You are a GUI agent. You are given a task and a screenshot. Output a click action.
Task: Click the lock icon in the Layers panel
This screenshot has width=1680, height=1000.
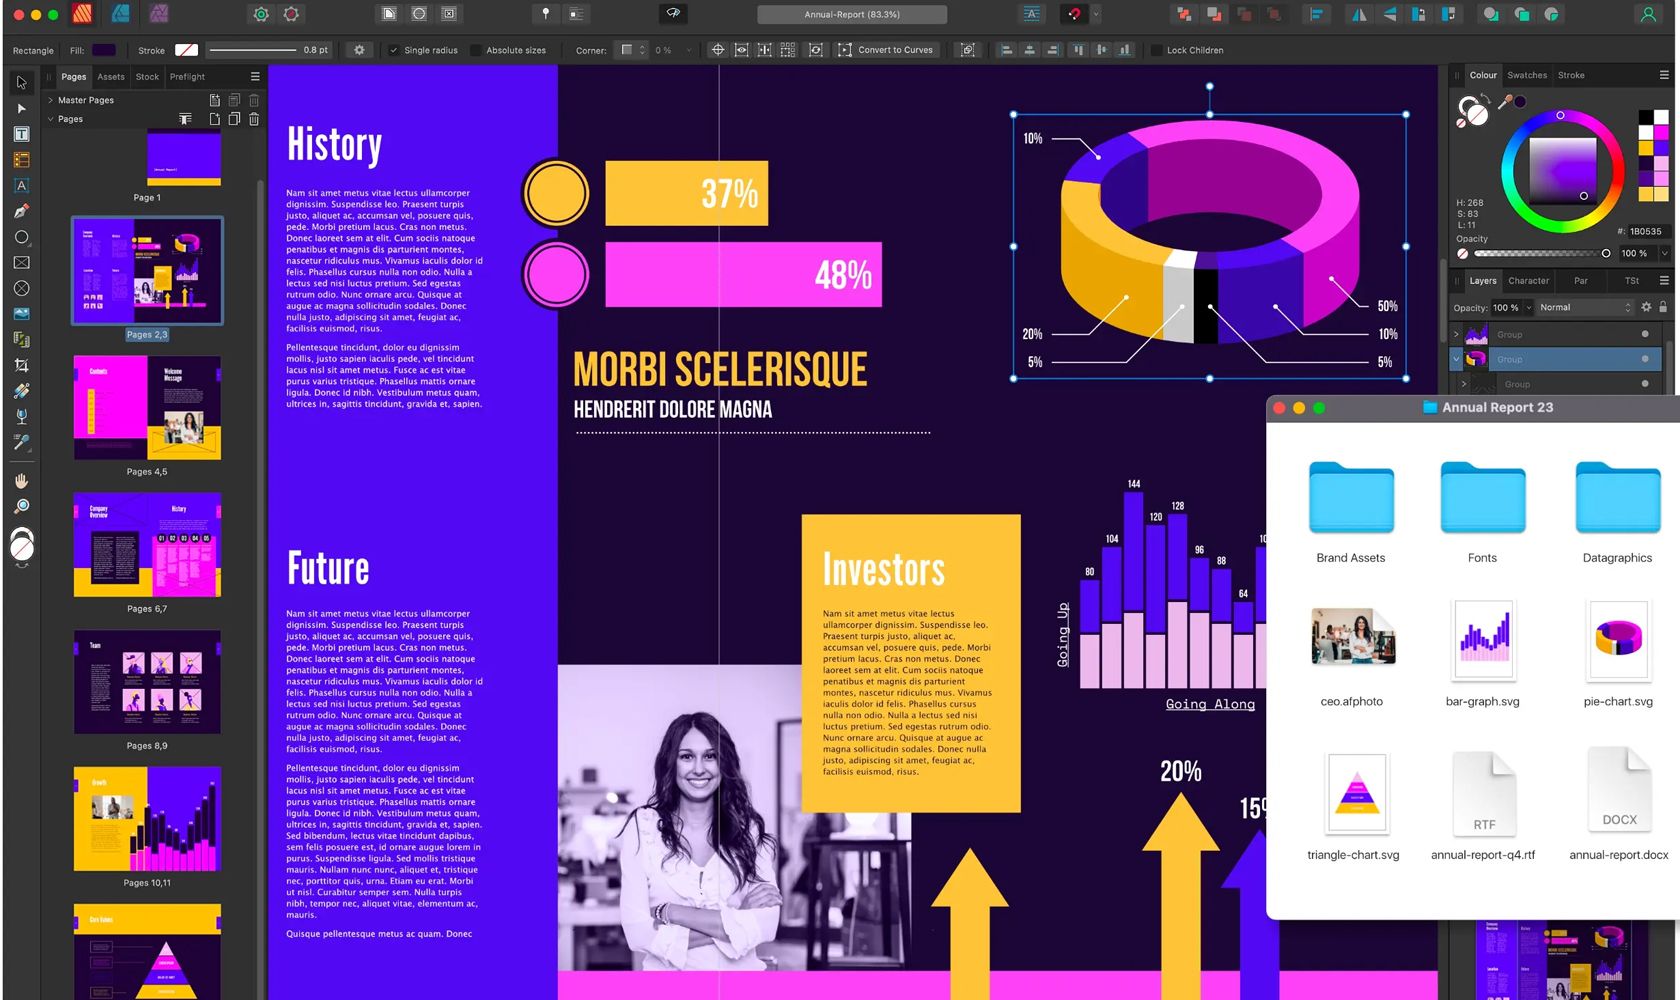[x=1663, y=307]
